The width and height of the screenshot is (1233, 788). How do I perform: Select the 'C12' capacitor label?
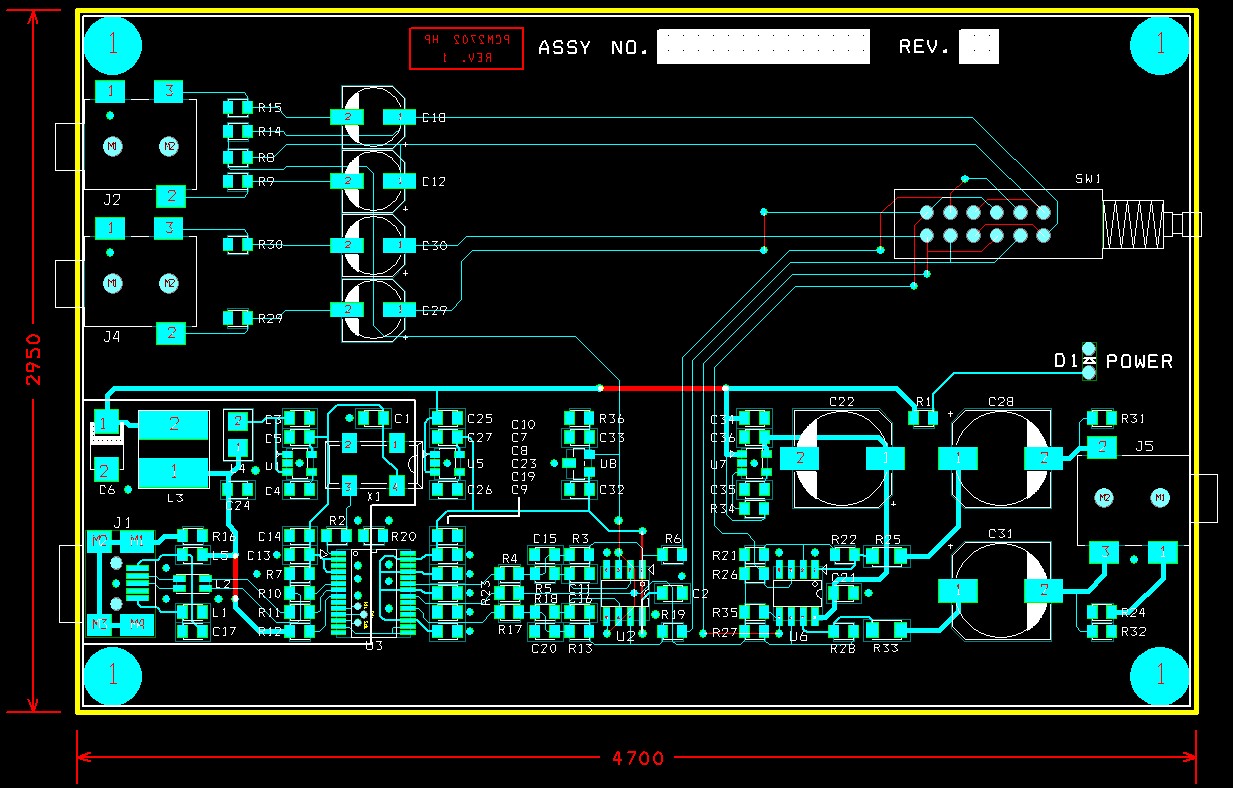434,182
